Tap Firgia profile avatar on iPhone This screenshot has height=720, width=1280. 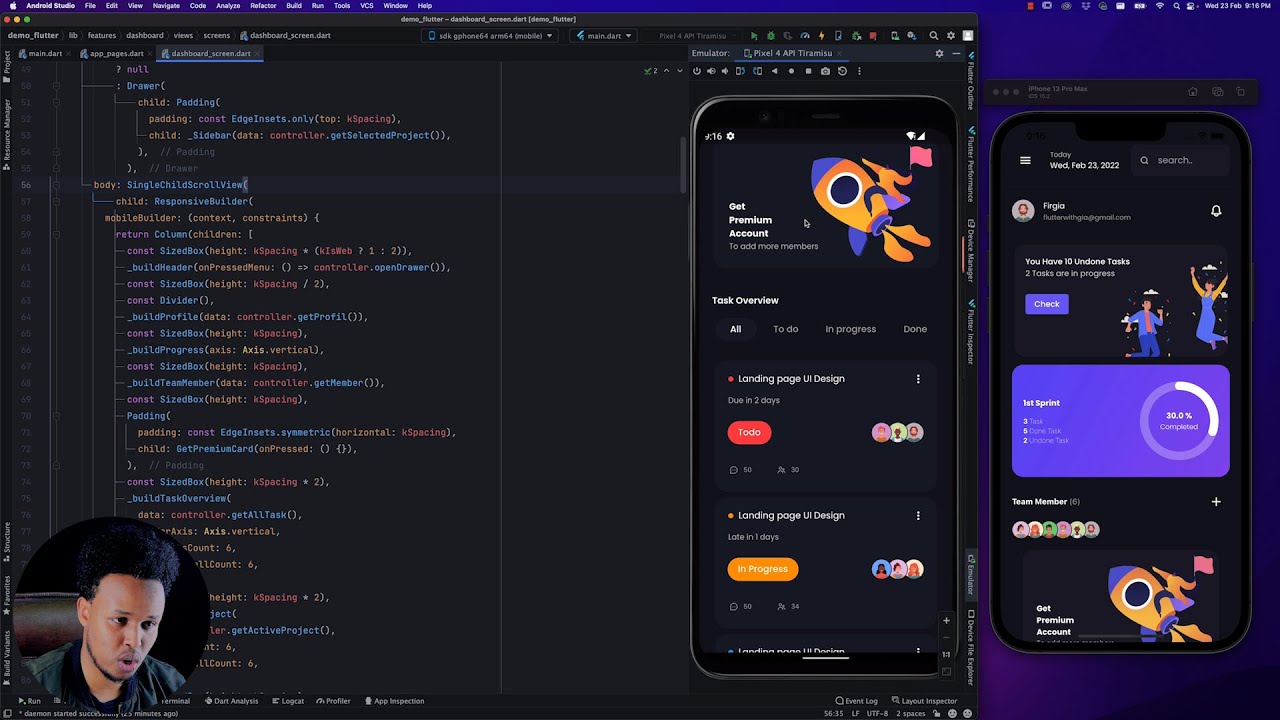tap(1022, 210)
